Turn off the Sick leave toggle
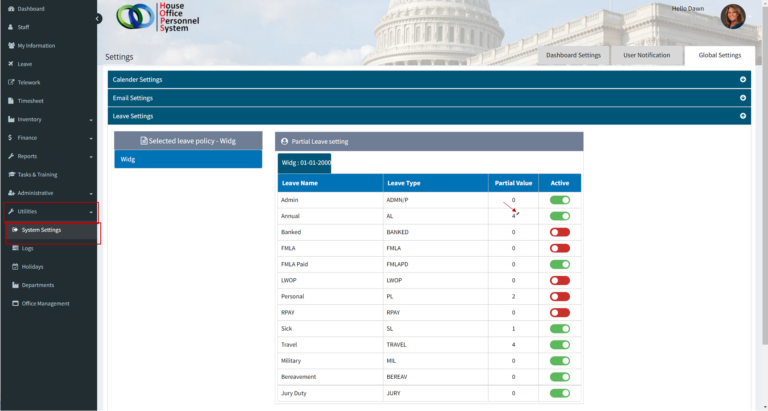Screen dimensions: 768x411 [560, 329]
